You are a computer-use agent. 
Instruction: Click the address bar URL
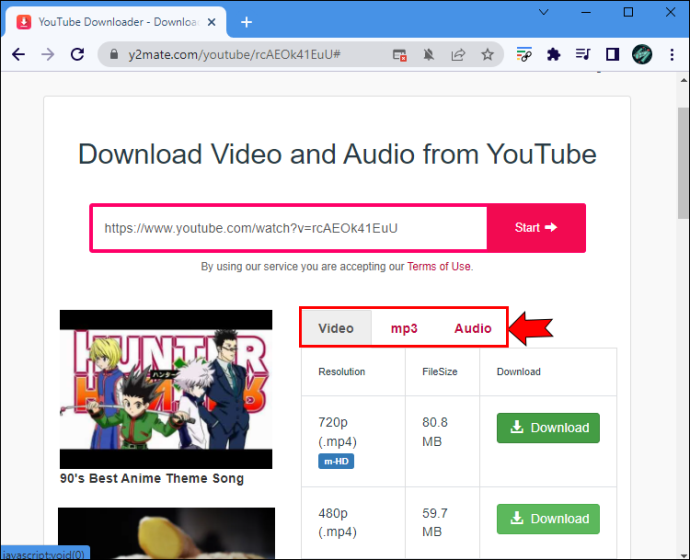[x=234, y=55]
